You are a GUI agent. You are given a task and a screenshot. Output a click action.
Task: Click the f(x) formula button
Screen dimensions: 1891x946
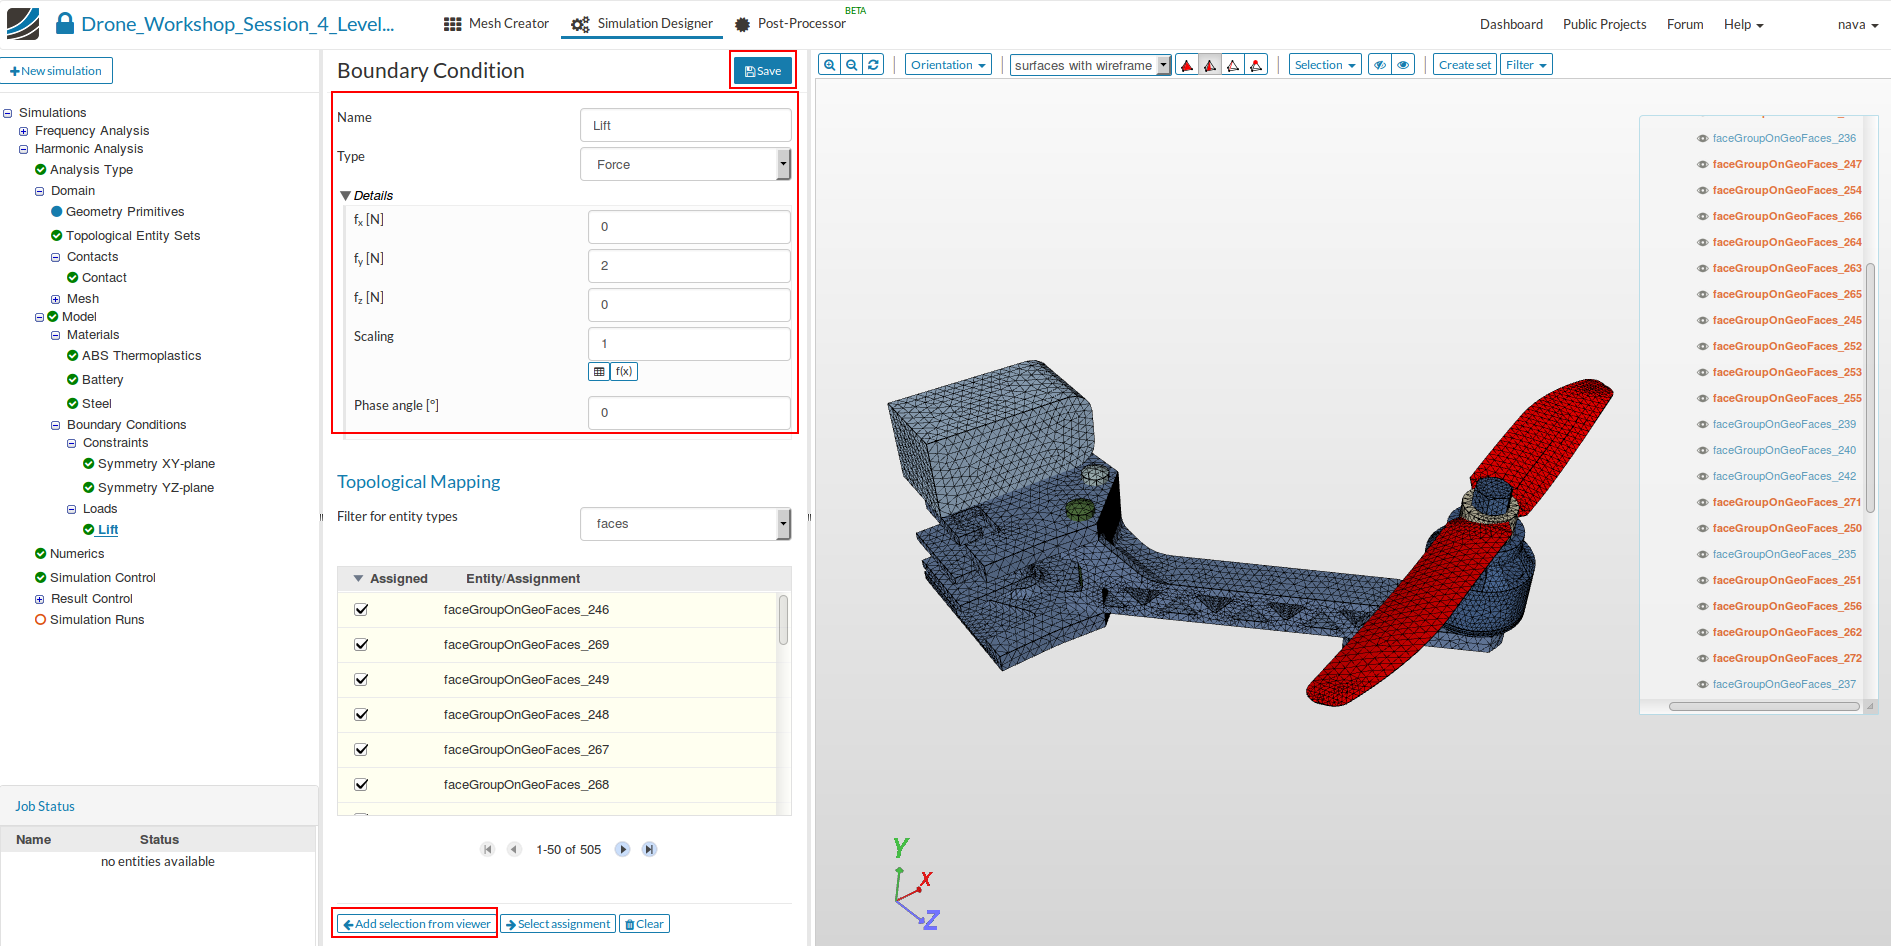tap(624, 372)
